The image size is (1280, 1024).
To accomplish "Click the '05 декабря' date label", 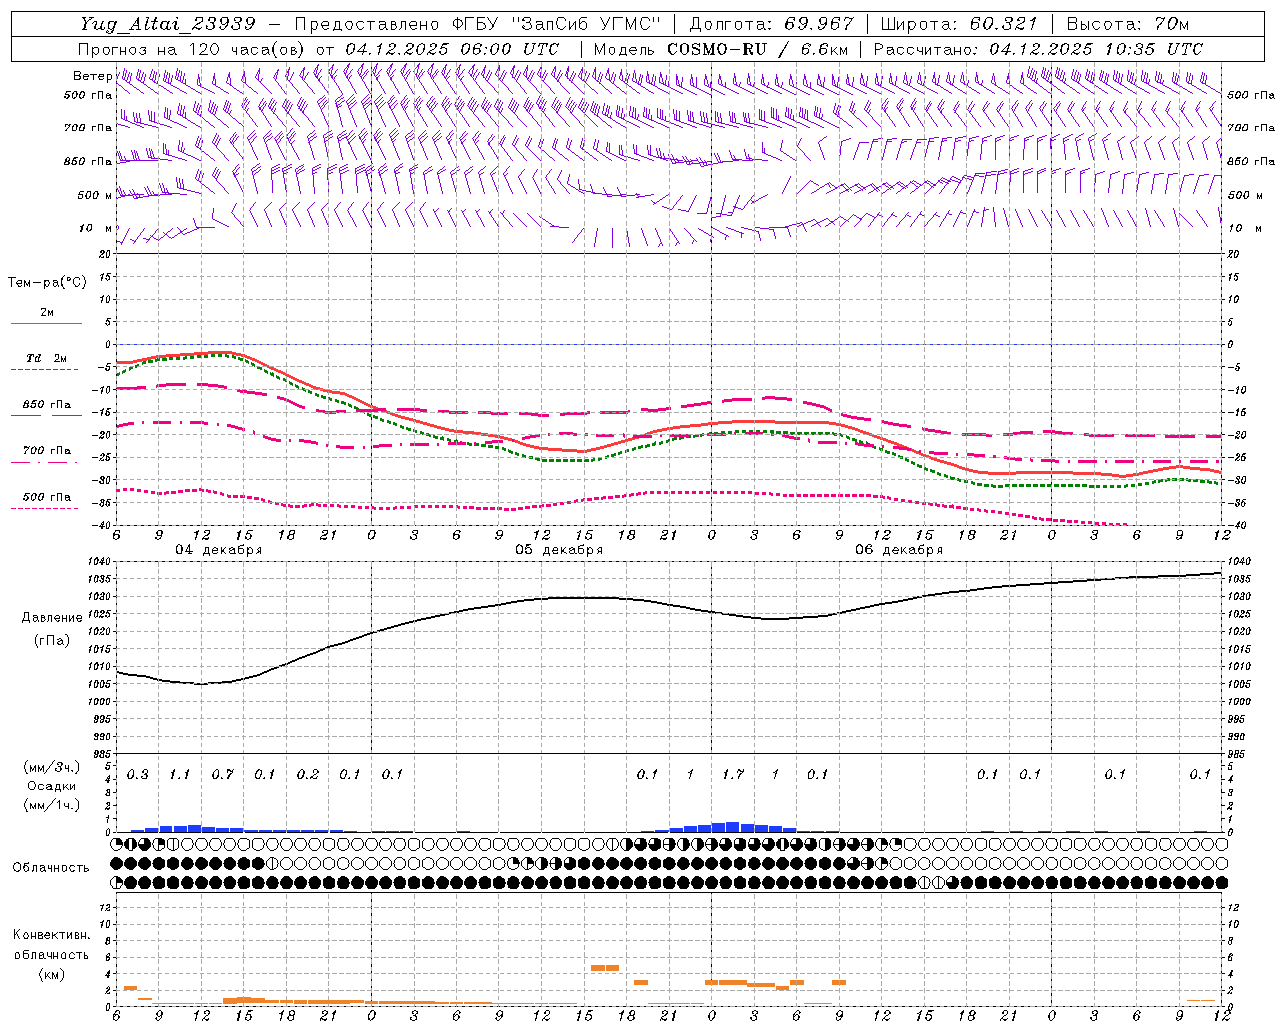I will [x=559, y=550].
